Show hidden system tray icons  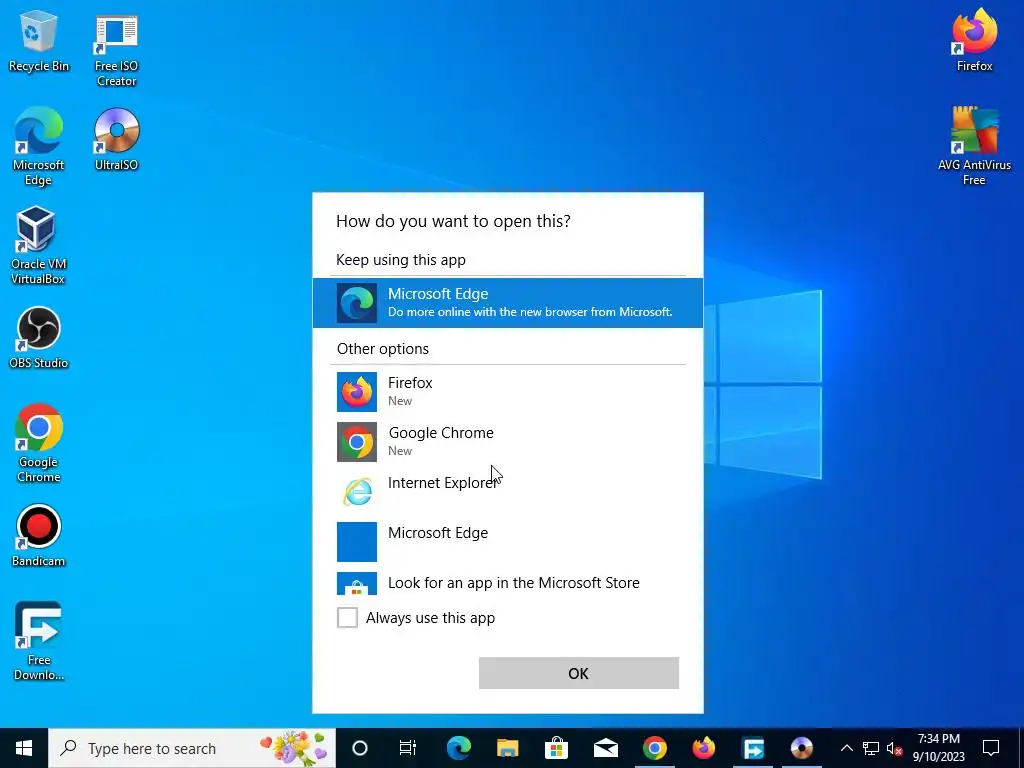tap(846, 748)
